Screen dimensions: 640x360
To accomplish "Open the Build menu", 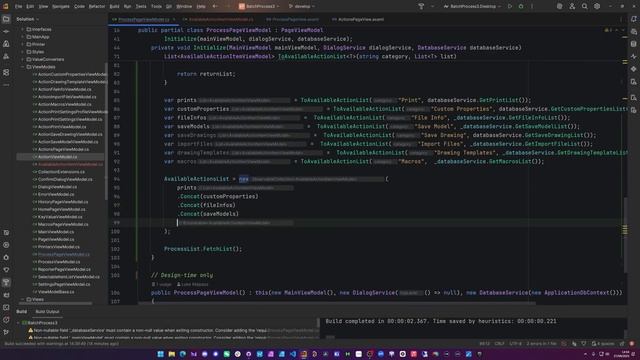I will [114, 7].
